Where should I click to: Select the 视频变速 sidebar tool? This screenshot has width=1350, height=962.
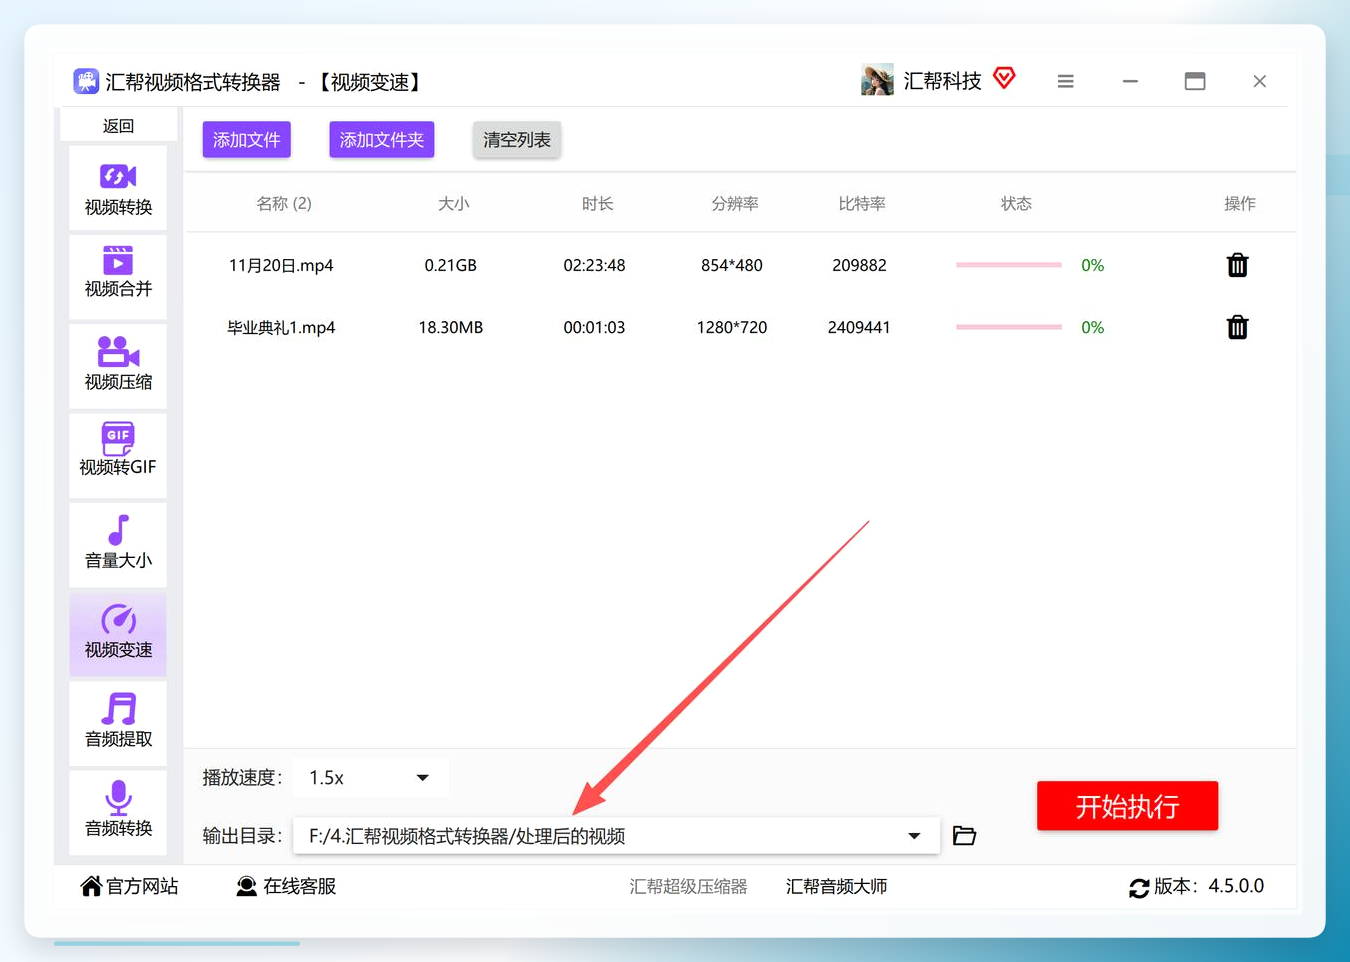[118, 633]
